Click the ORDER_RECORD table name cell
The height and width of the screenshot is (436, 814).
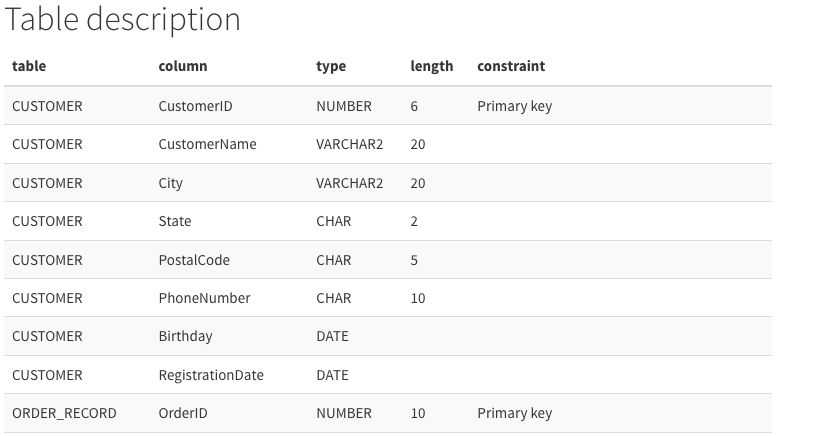click(64, 413)
